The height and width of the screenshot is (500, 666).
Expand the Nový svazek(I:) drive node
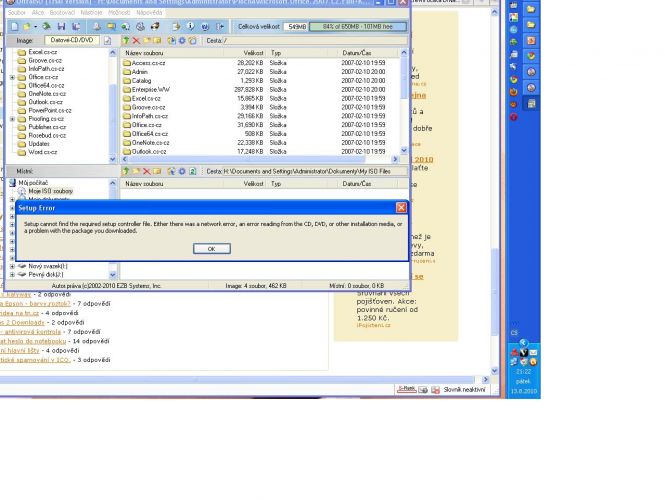(x=12, y=266)
